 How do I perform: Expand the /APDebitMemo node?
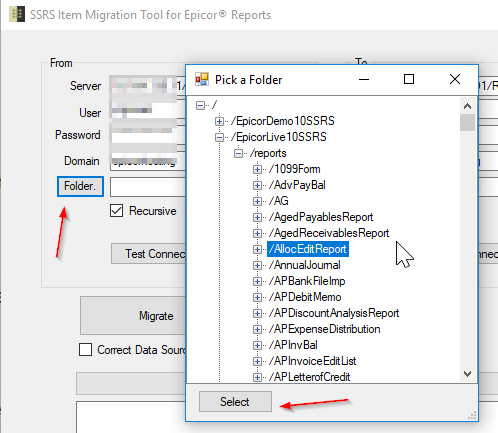[x=257, y=297]
